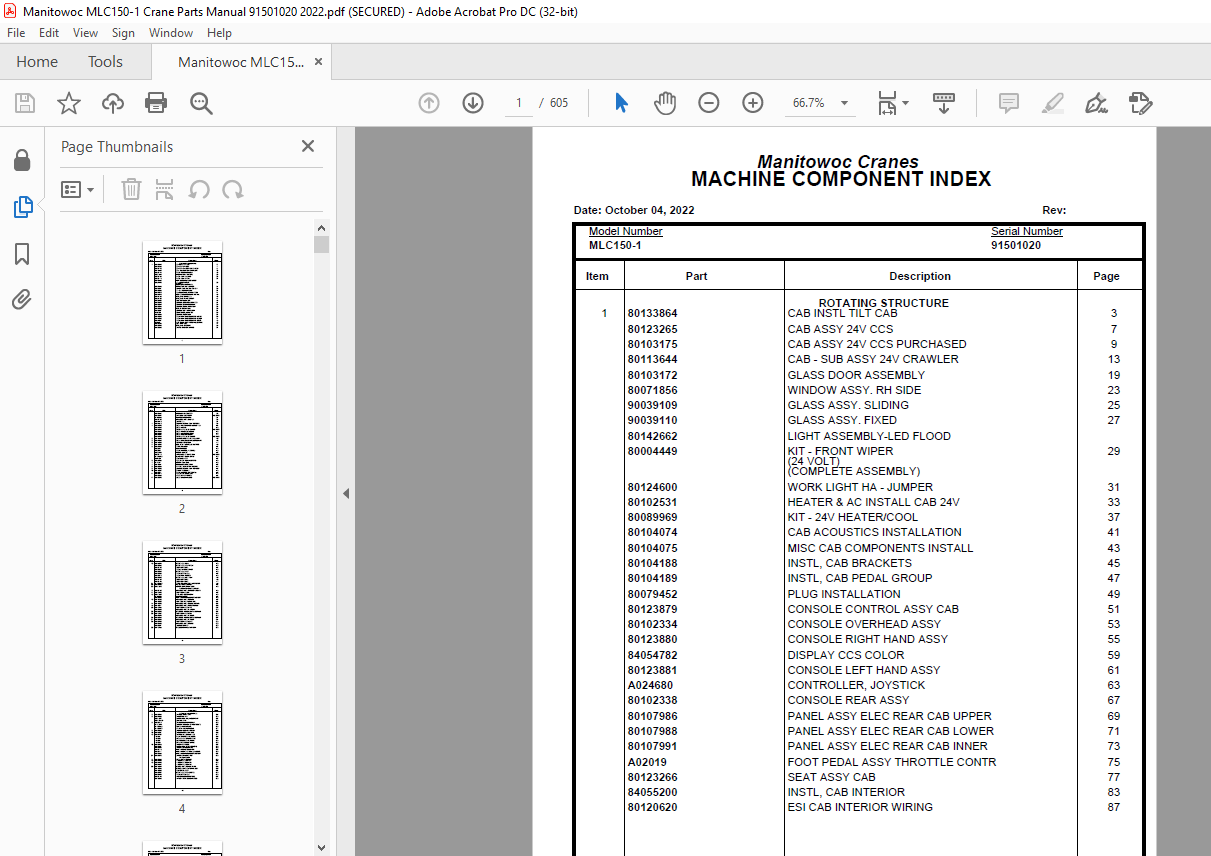
Task: Click GLASS DOOR ASSEMBLY description
Action: coord(856,375)
